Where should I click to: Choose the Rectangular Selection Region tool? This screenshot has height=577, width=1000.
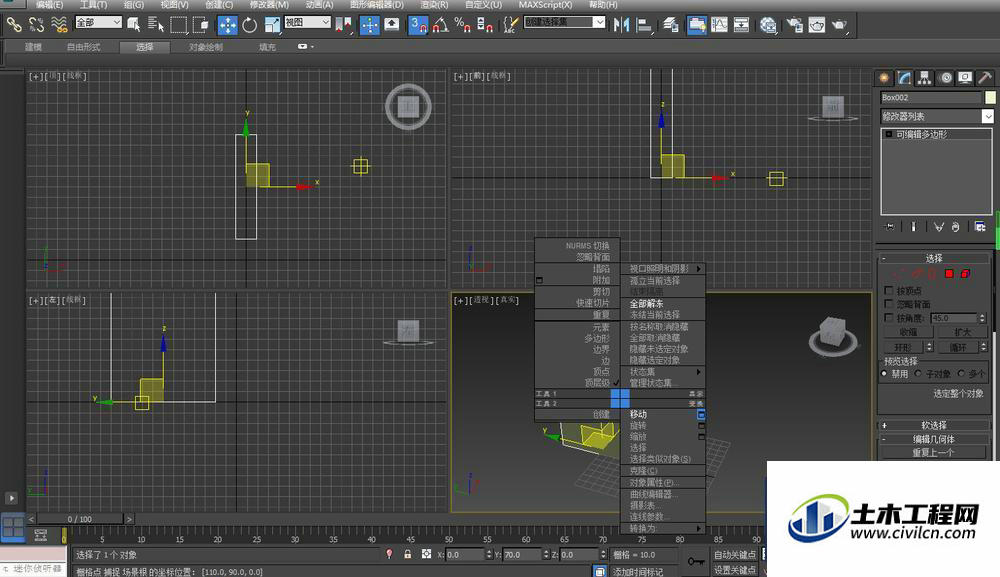[179, 25]
